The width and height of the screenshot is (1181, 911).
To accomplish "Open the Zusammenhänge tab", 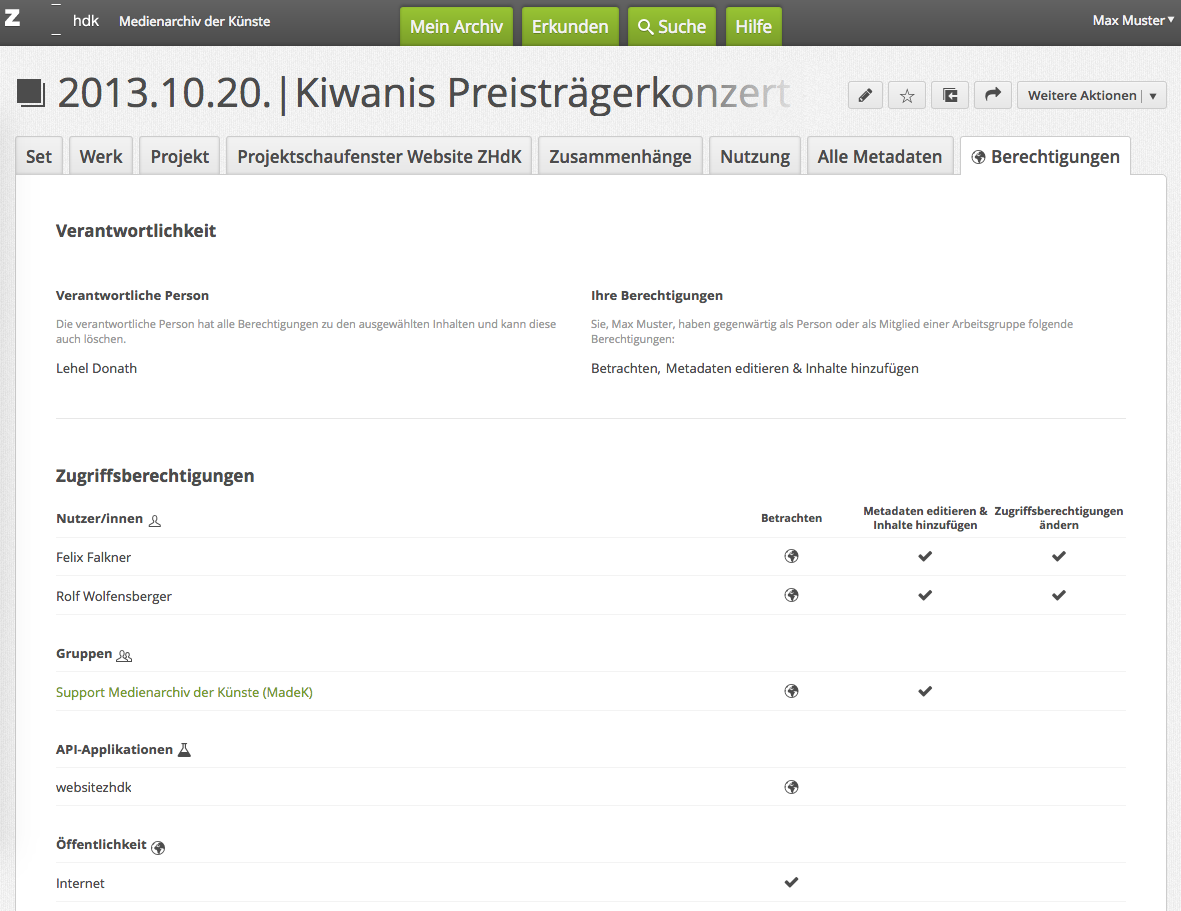I will pyautogui.click(x=620, y=157).
